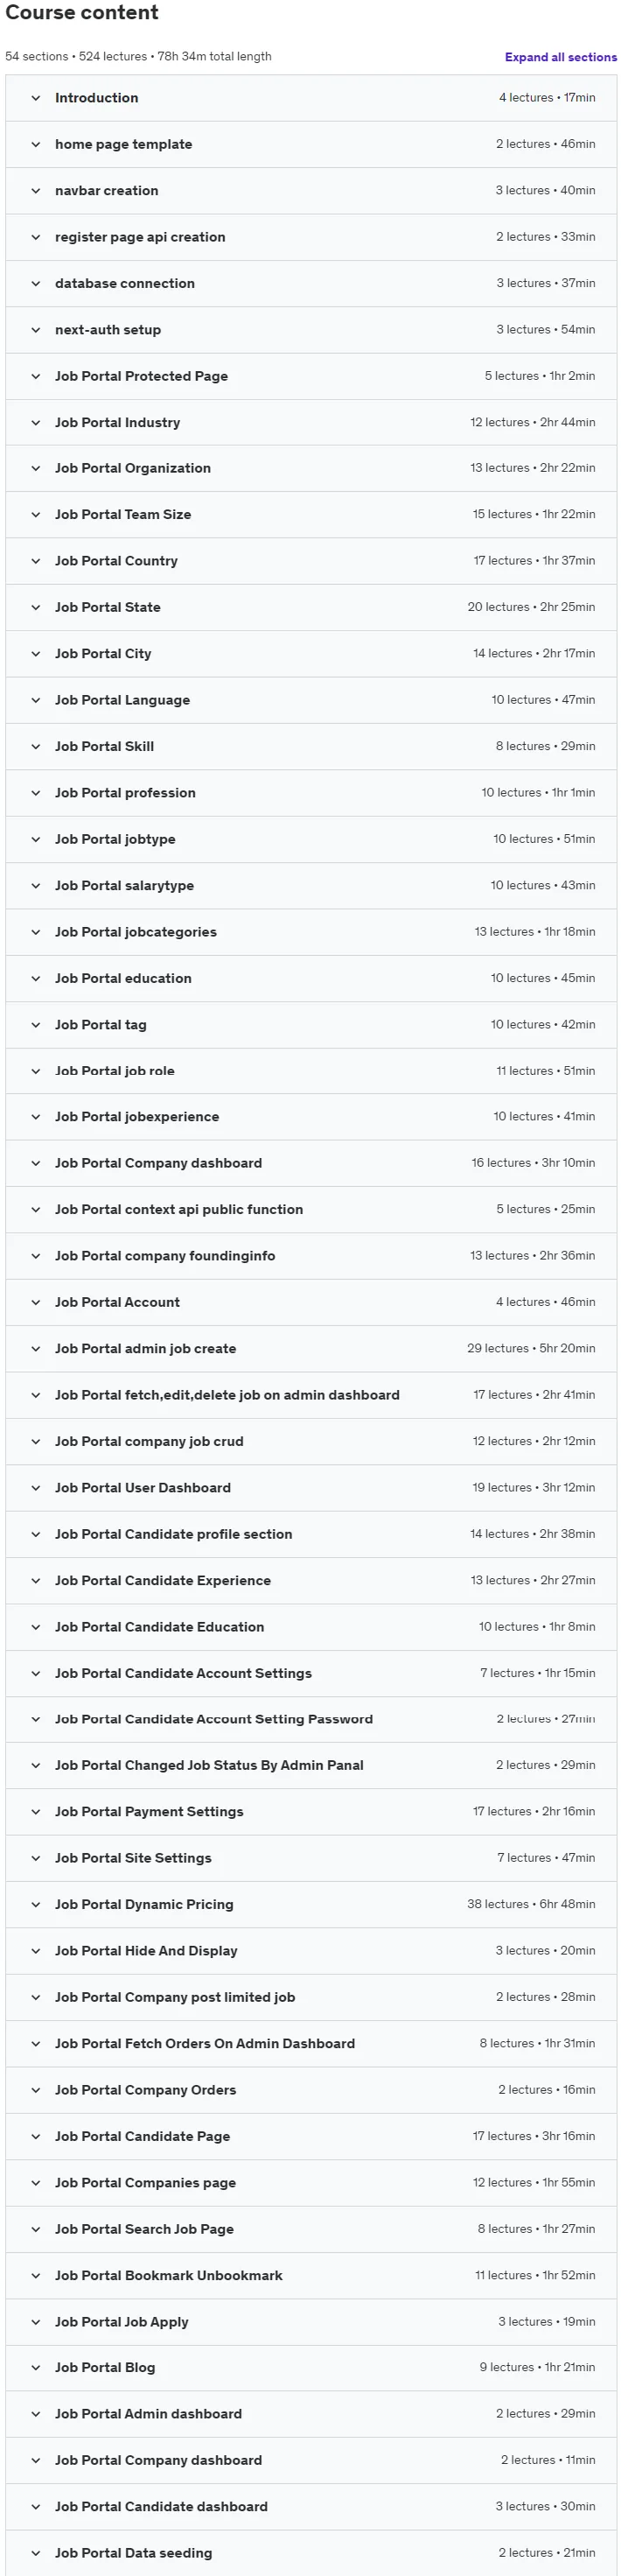Expand Job Portal Data seeding section
621x2576 pixels.
pos(311,2553)
